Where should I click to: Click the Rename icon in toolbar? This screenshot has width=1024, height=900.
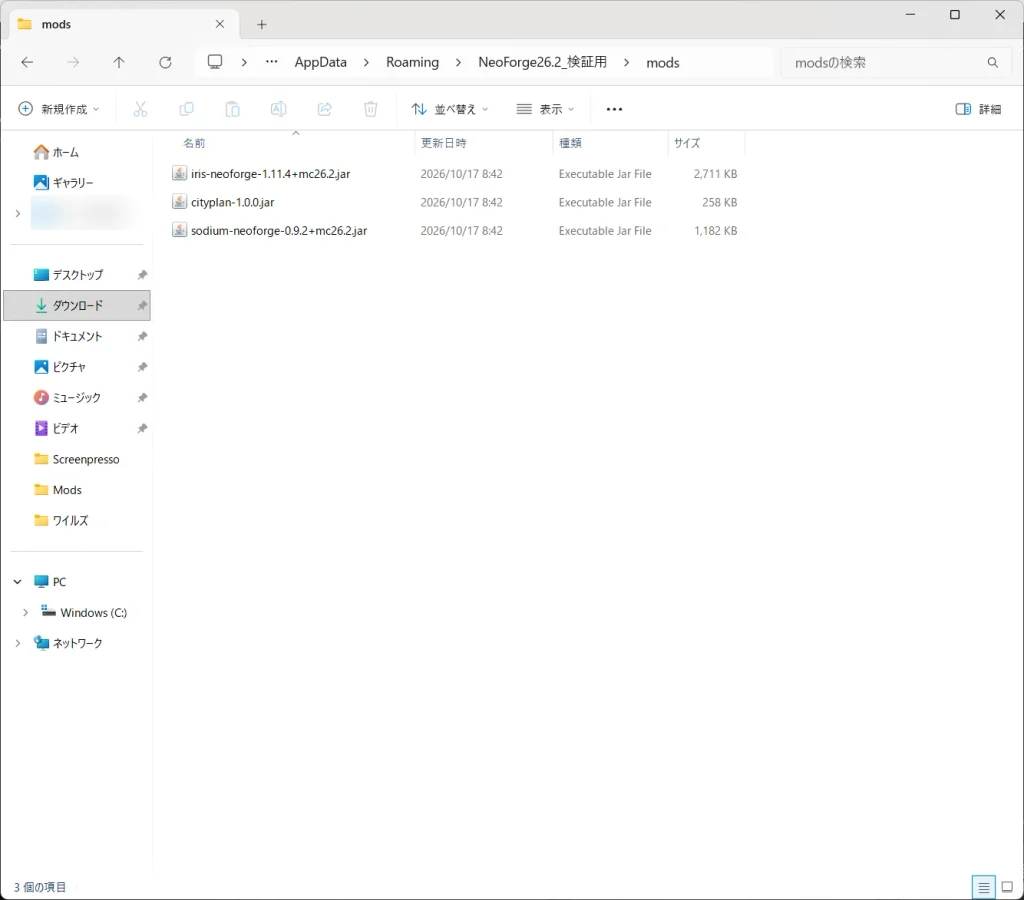pos(279,109)
